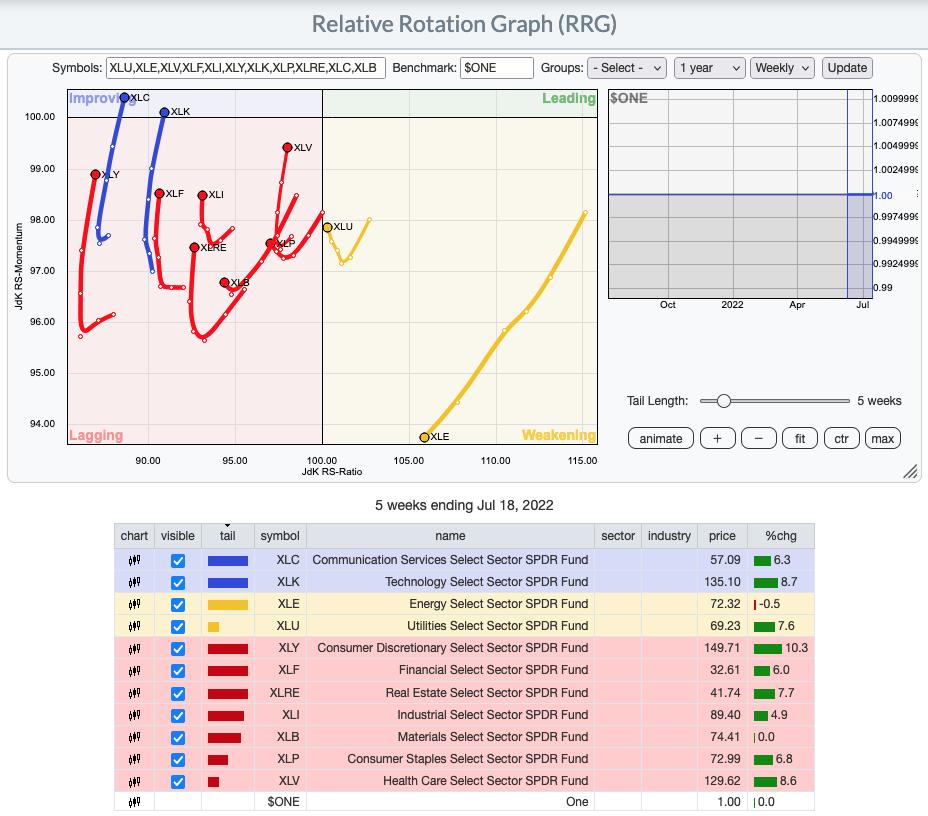The width and height of the screenshot is (928, 816).
Task: Disable XLRE visibility checkbox
Action: (178, 694)
